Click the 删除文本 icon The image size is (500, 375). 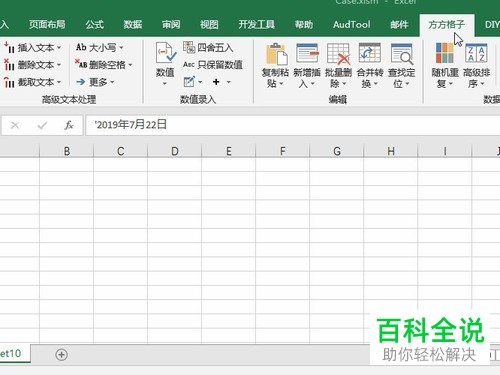point(9,65)
